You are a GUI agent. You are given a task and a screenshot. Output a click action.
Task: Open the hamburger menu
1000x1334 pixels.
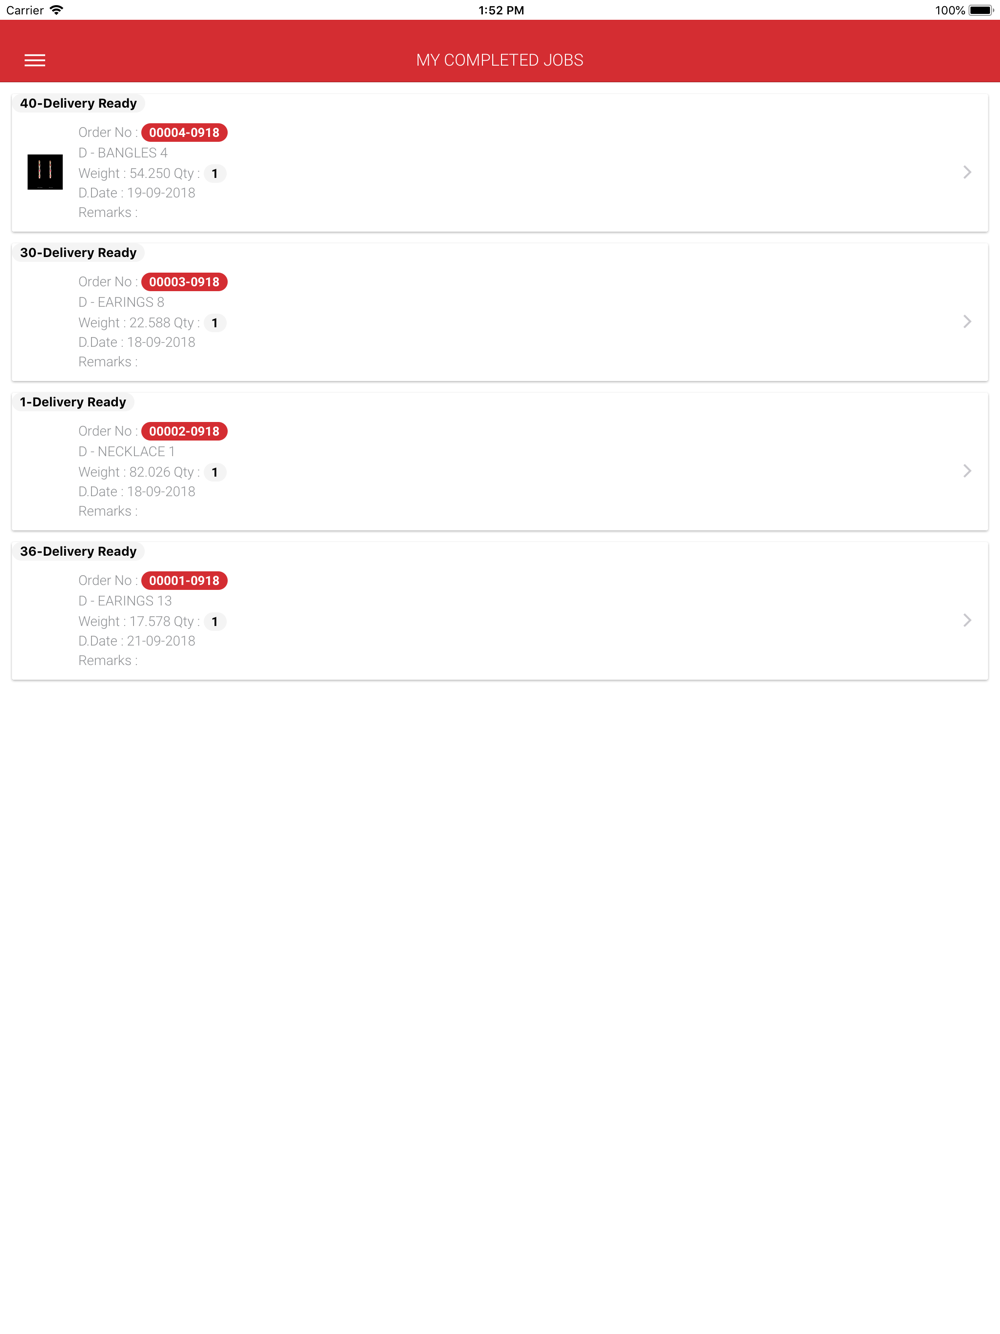pos(35,60)
